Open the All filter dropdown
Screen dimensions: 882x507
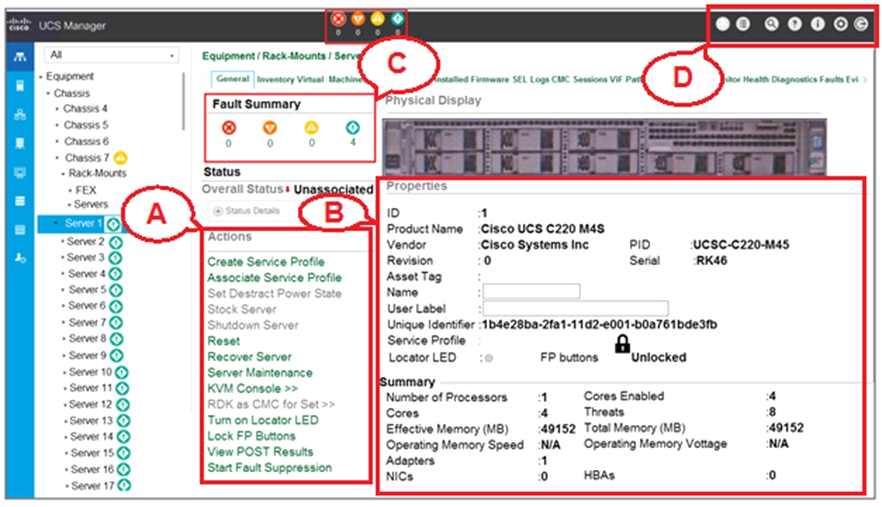click(x=111, y=55)
